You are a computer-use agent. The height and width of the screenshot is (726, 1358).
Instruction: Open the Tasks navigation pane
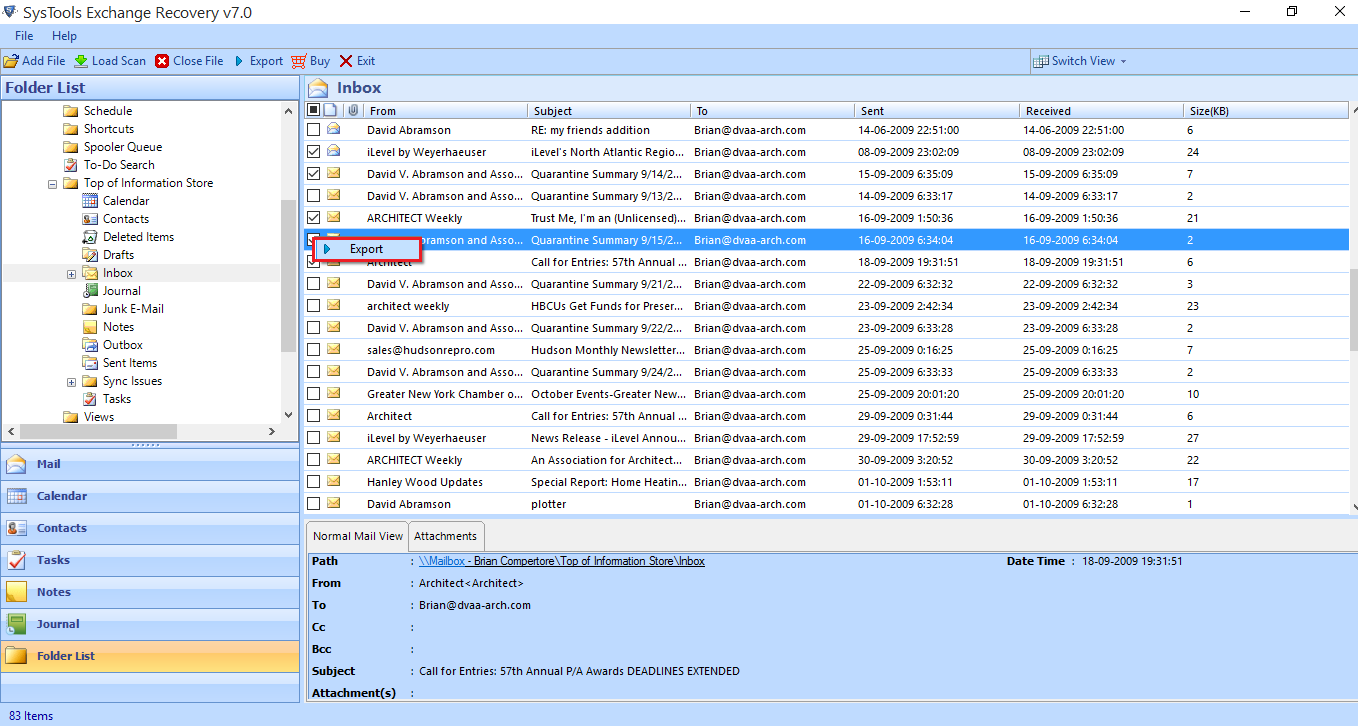[150, 560]
